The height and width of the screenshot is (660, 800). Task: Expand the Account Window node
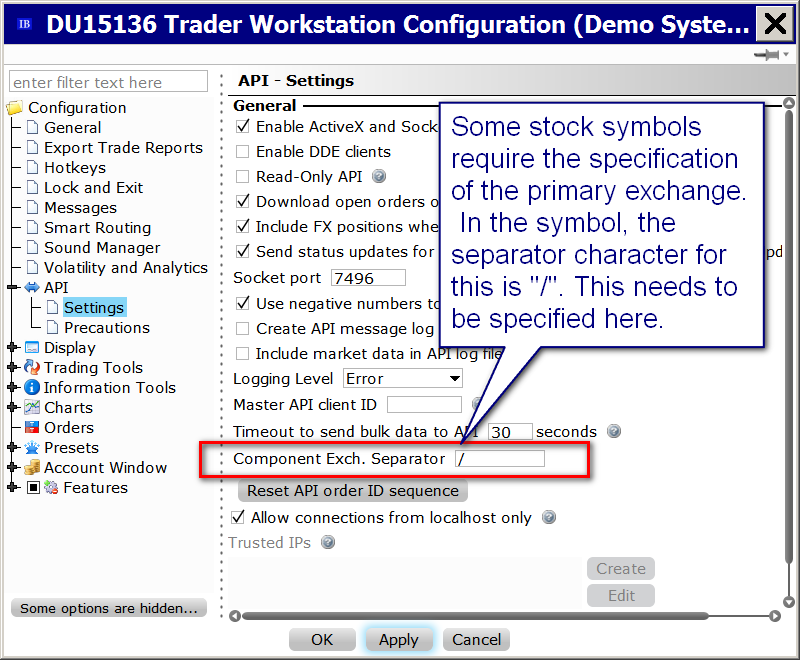(13, 467)
